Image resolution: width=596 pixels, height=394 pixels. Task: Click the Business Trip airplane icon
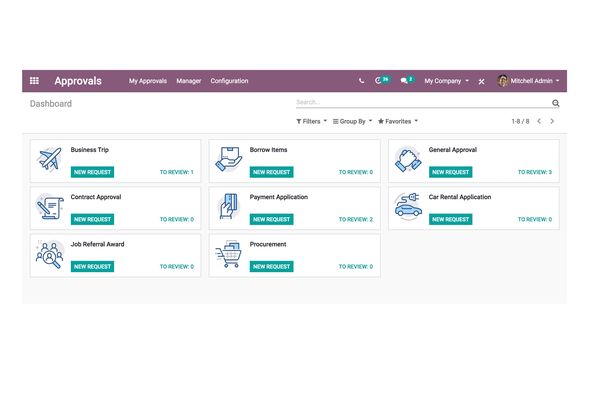49,159
